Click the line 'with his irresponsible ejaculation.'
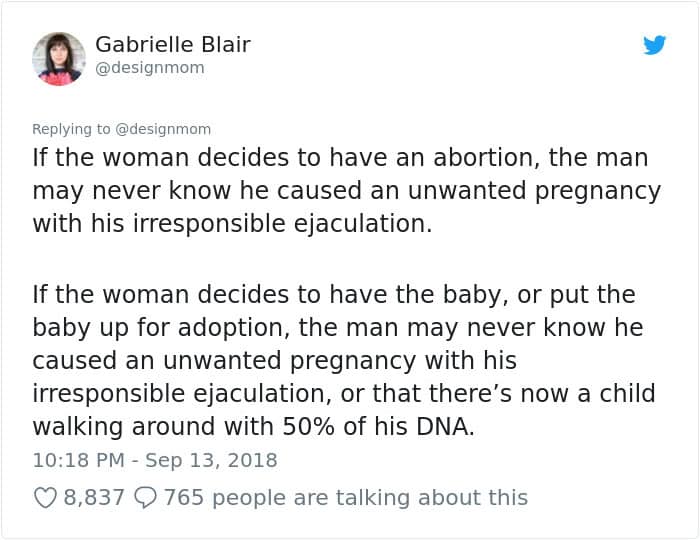 (232, 223)
